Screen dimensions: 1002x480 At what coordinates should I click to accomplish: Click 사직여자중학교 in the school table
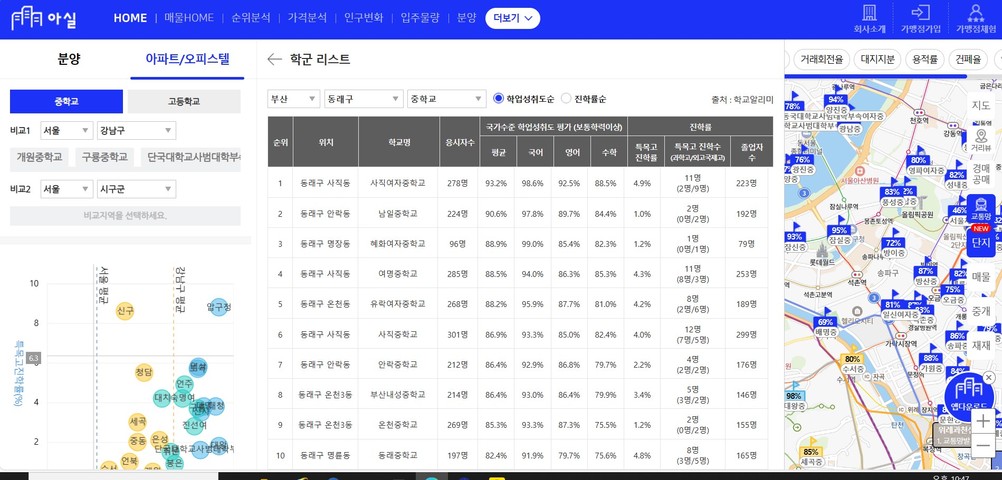[397, 183]
